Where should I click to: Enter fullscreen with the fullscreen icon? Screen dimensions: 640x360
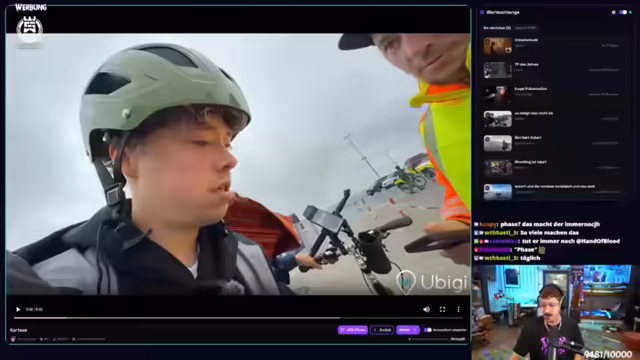pos(442,309)
